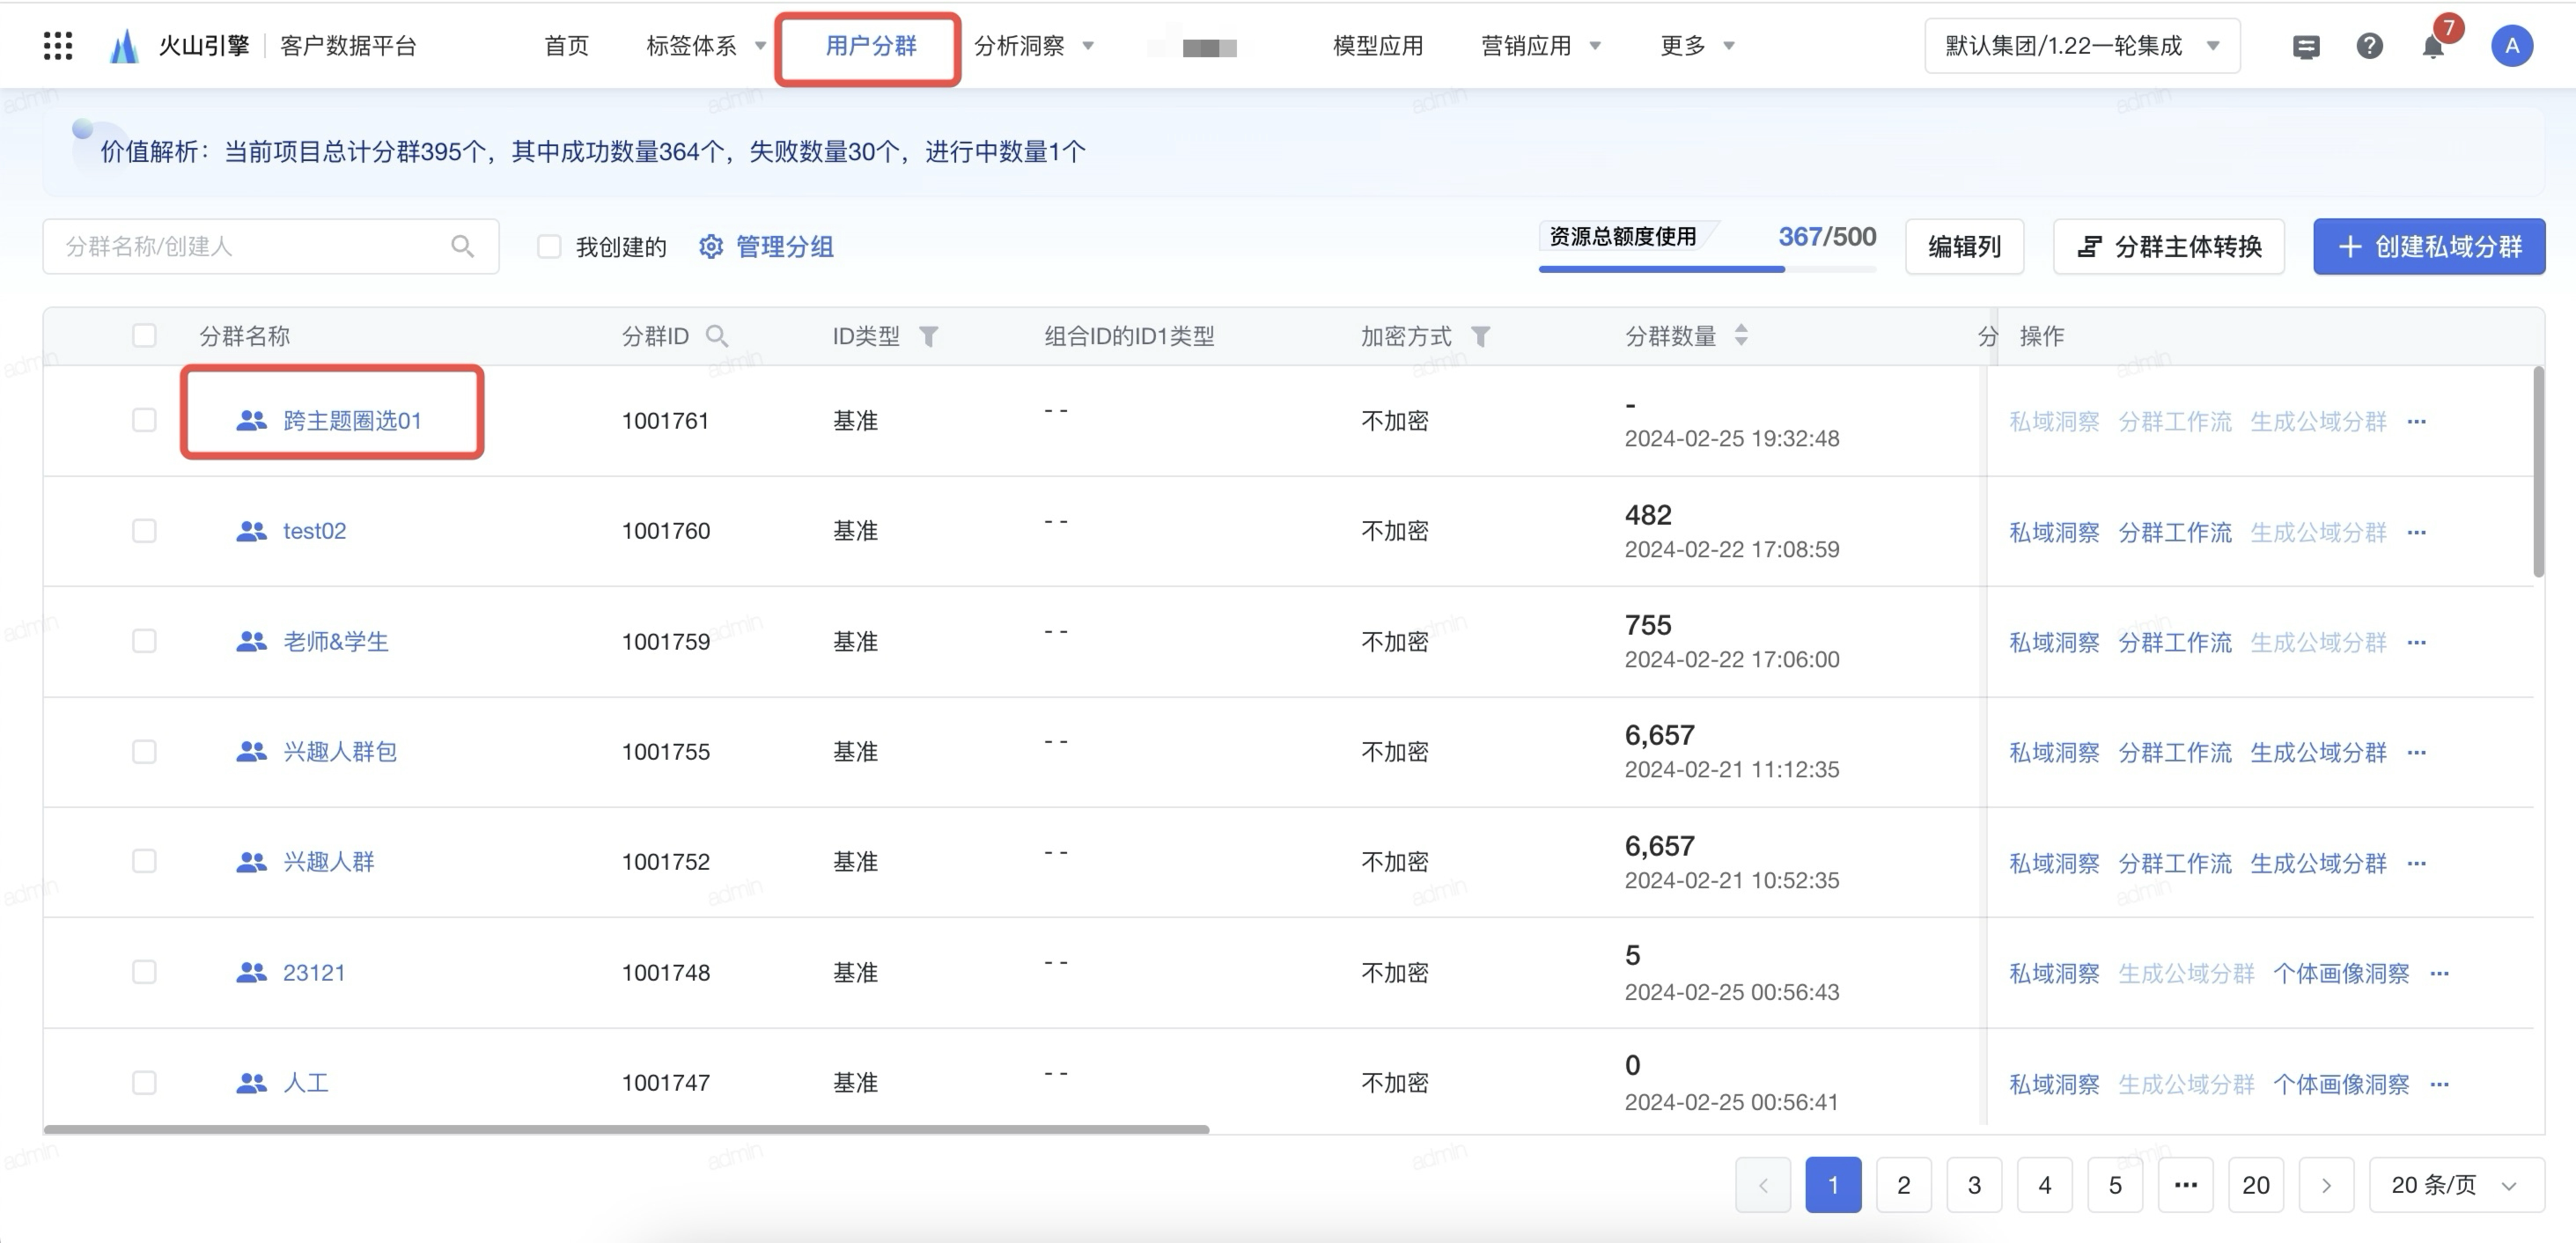The height and width of the screenshot is (1243, 2576).
Task: Check the 23121 row checkbox
Action: point(144,972)
